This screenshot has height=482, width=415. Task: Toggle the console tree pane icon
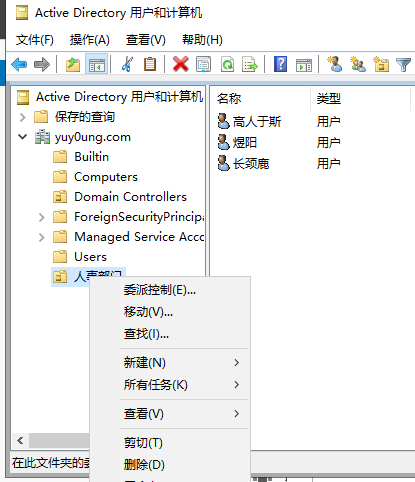click(96, 64)
